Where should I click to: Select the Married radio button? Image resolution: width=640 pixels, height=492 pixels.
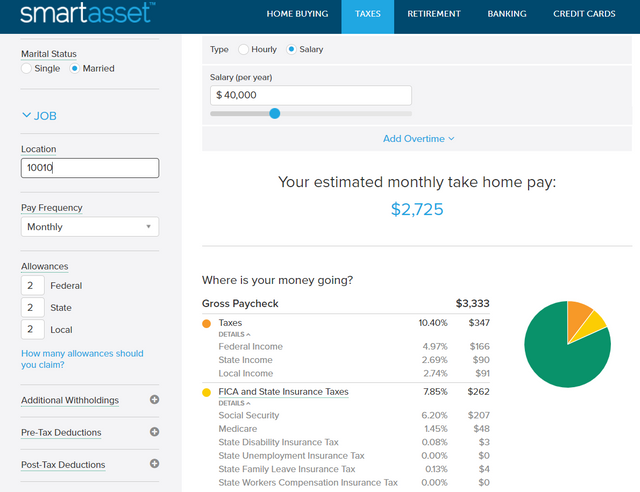click(74, 69)
